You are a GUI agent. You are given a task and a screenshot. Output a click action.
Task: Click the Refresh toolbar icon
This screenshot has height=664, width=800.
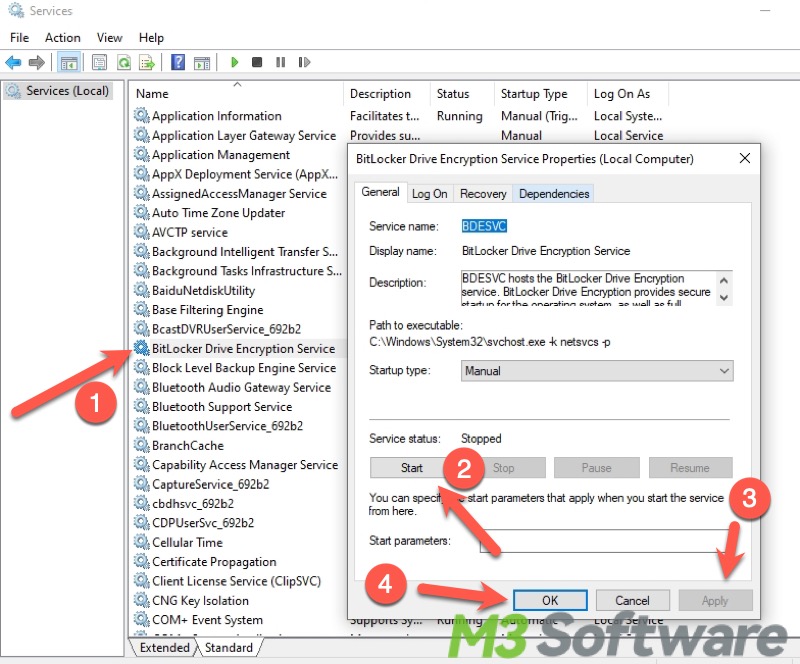pyautogui.click(x=123, y=63)
